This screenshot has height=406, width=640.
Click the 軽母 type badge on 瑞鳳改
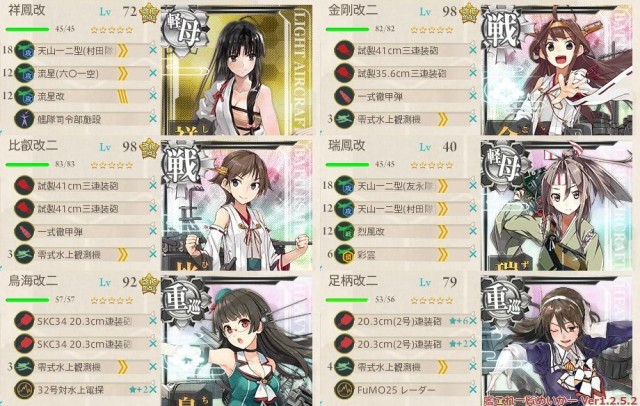tap(501, 166)
